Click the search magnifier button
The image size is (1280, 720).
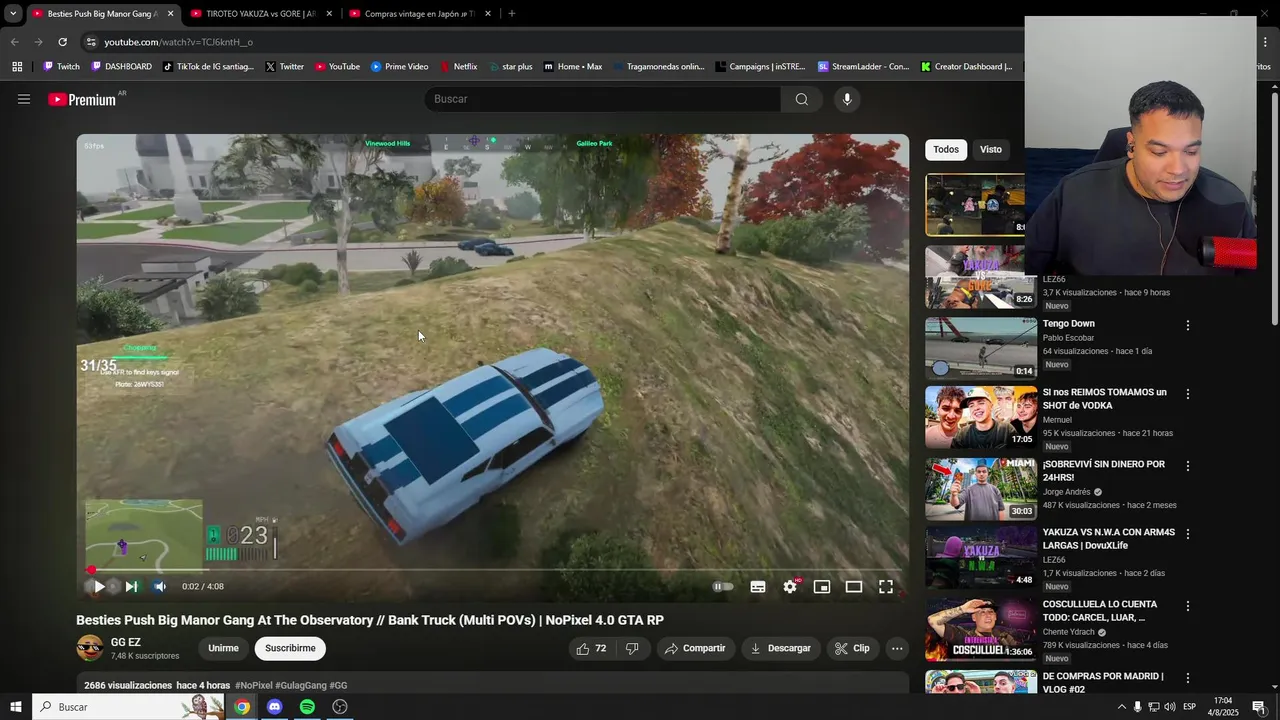(x=802, y=99)
